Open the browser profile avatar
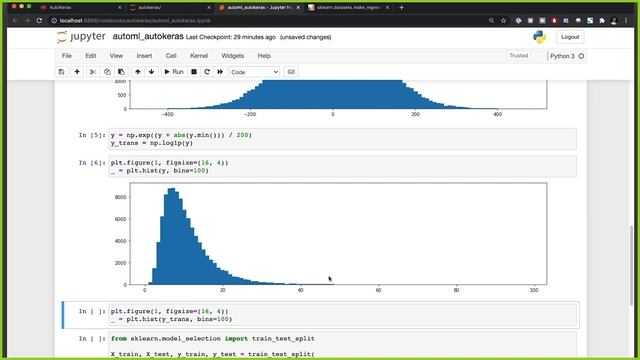This screenshot has width=640, height=360. (x=613, y=20)
